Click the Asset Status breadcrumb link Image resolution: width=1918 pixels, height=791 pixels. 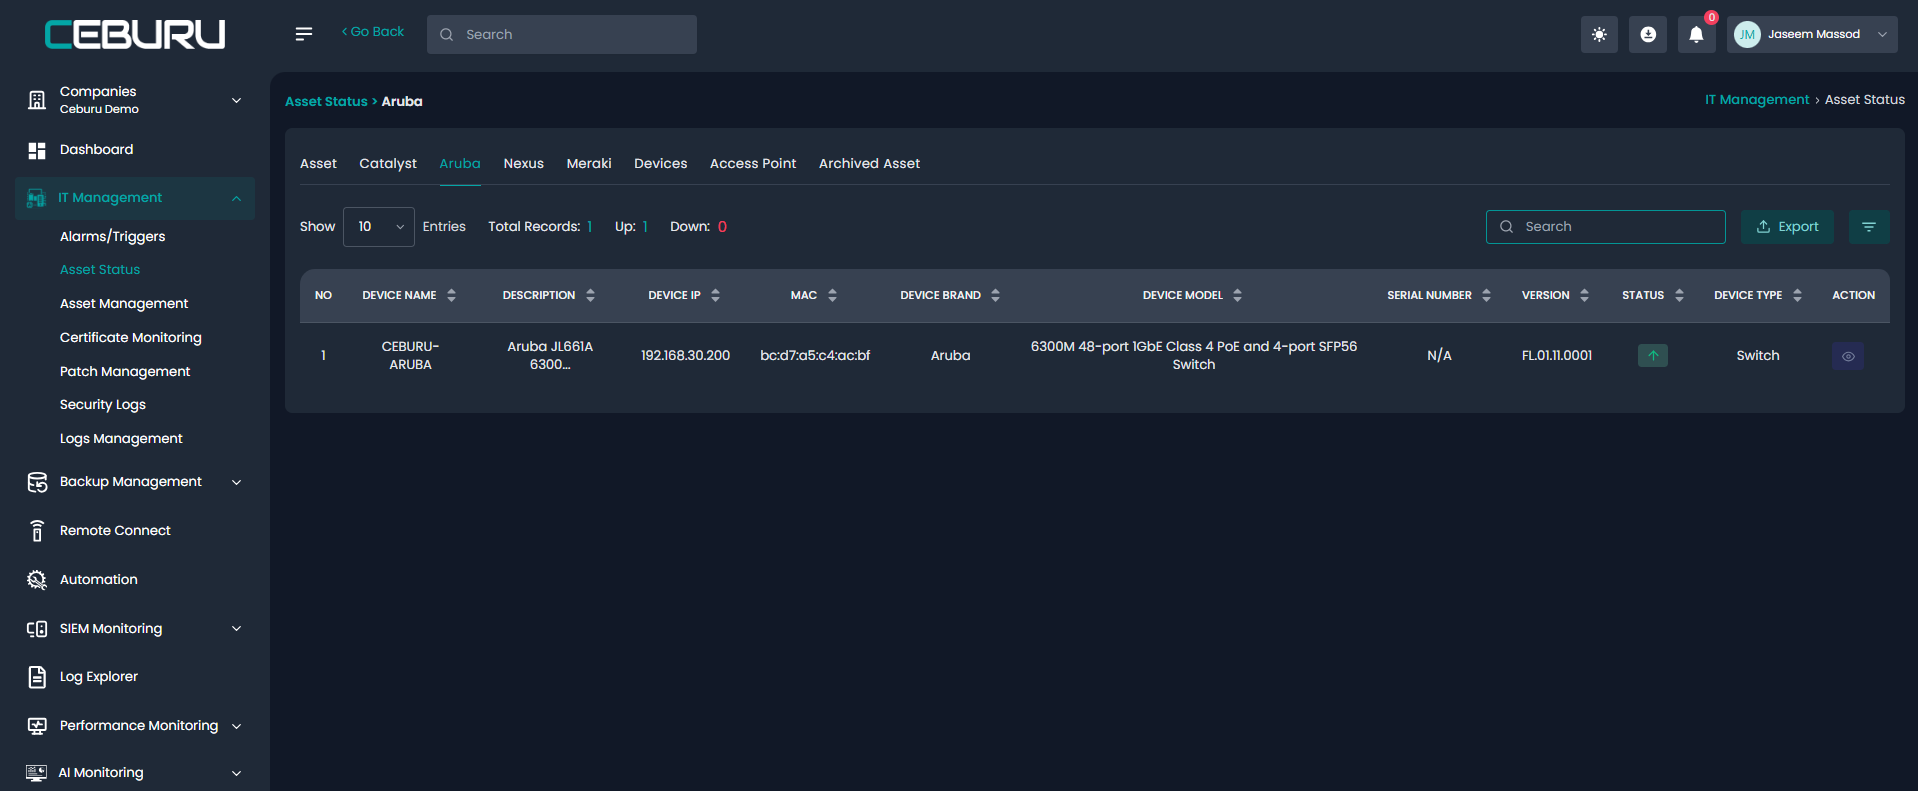pyautogui.click(x=326, y=102)
